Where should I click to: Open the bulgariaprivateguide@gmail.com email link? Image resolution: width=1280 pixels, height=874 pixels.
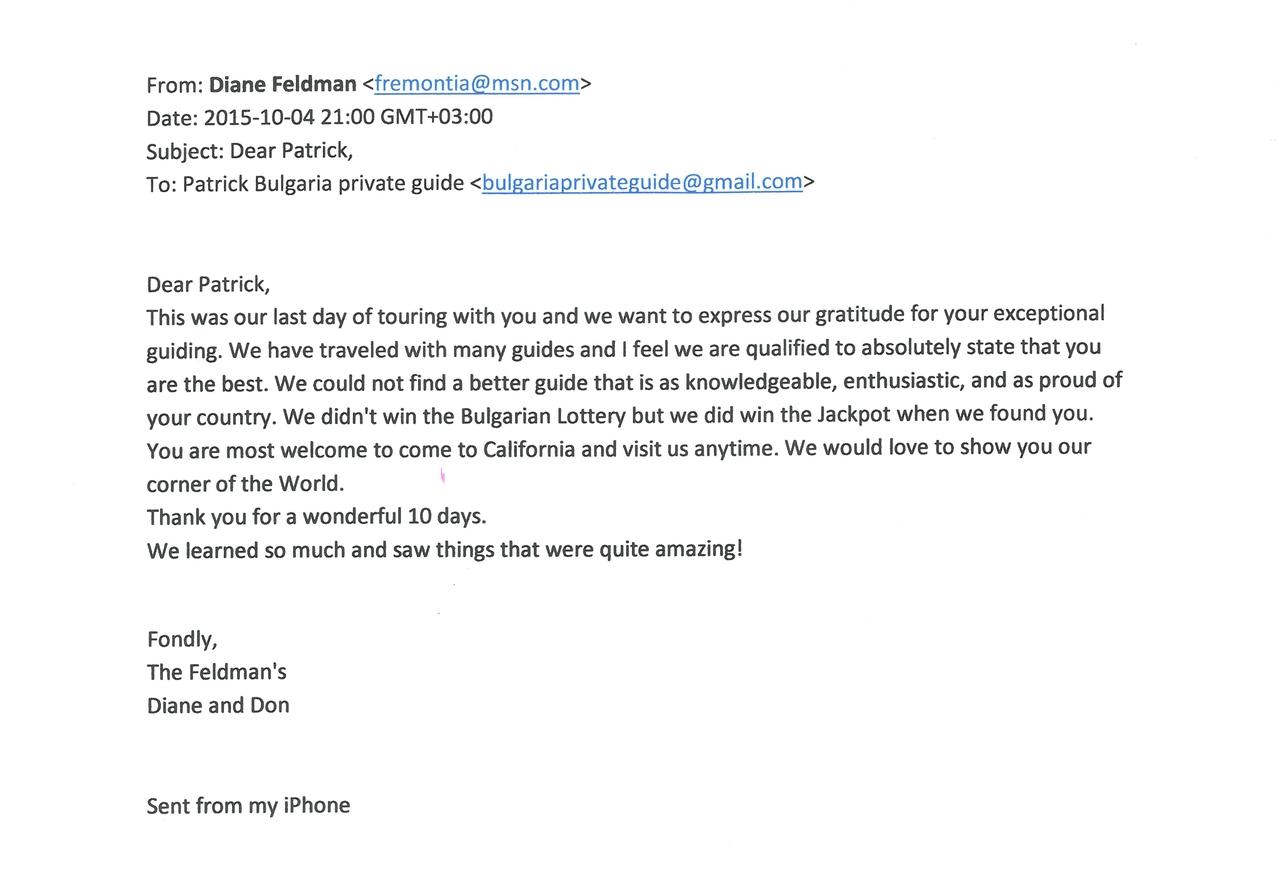(642, 182)
